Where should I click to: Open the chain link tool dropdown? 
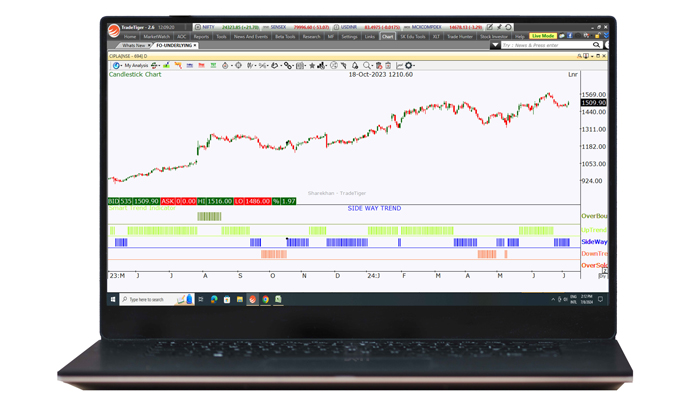coord(288,66)
